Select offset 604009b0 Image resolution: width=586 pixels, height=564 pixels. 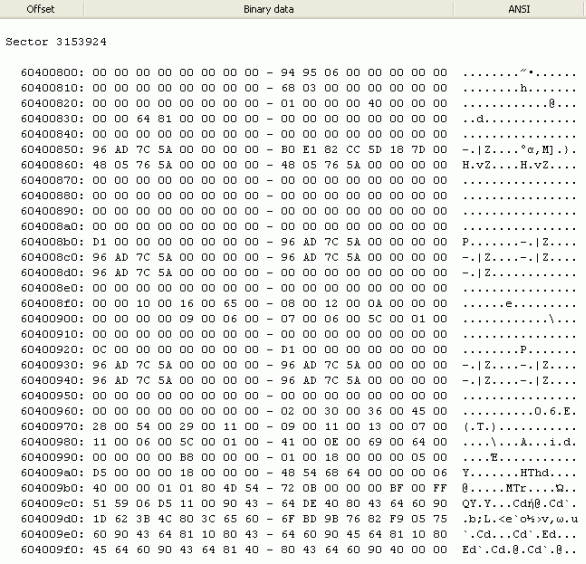pyautogui.click(x=52, y=488)
